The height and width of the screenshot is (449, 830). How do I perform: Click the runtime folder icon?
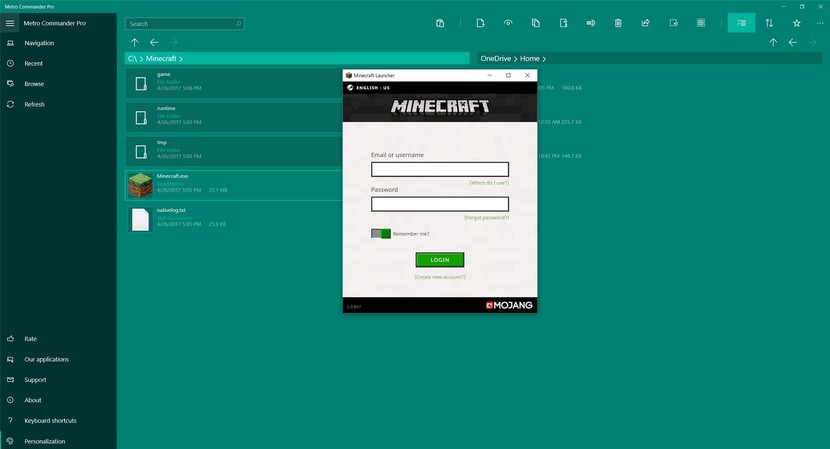(141, 118)
